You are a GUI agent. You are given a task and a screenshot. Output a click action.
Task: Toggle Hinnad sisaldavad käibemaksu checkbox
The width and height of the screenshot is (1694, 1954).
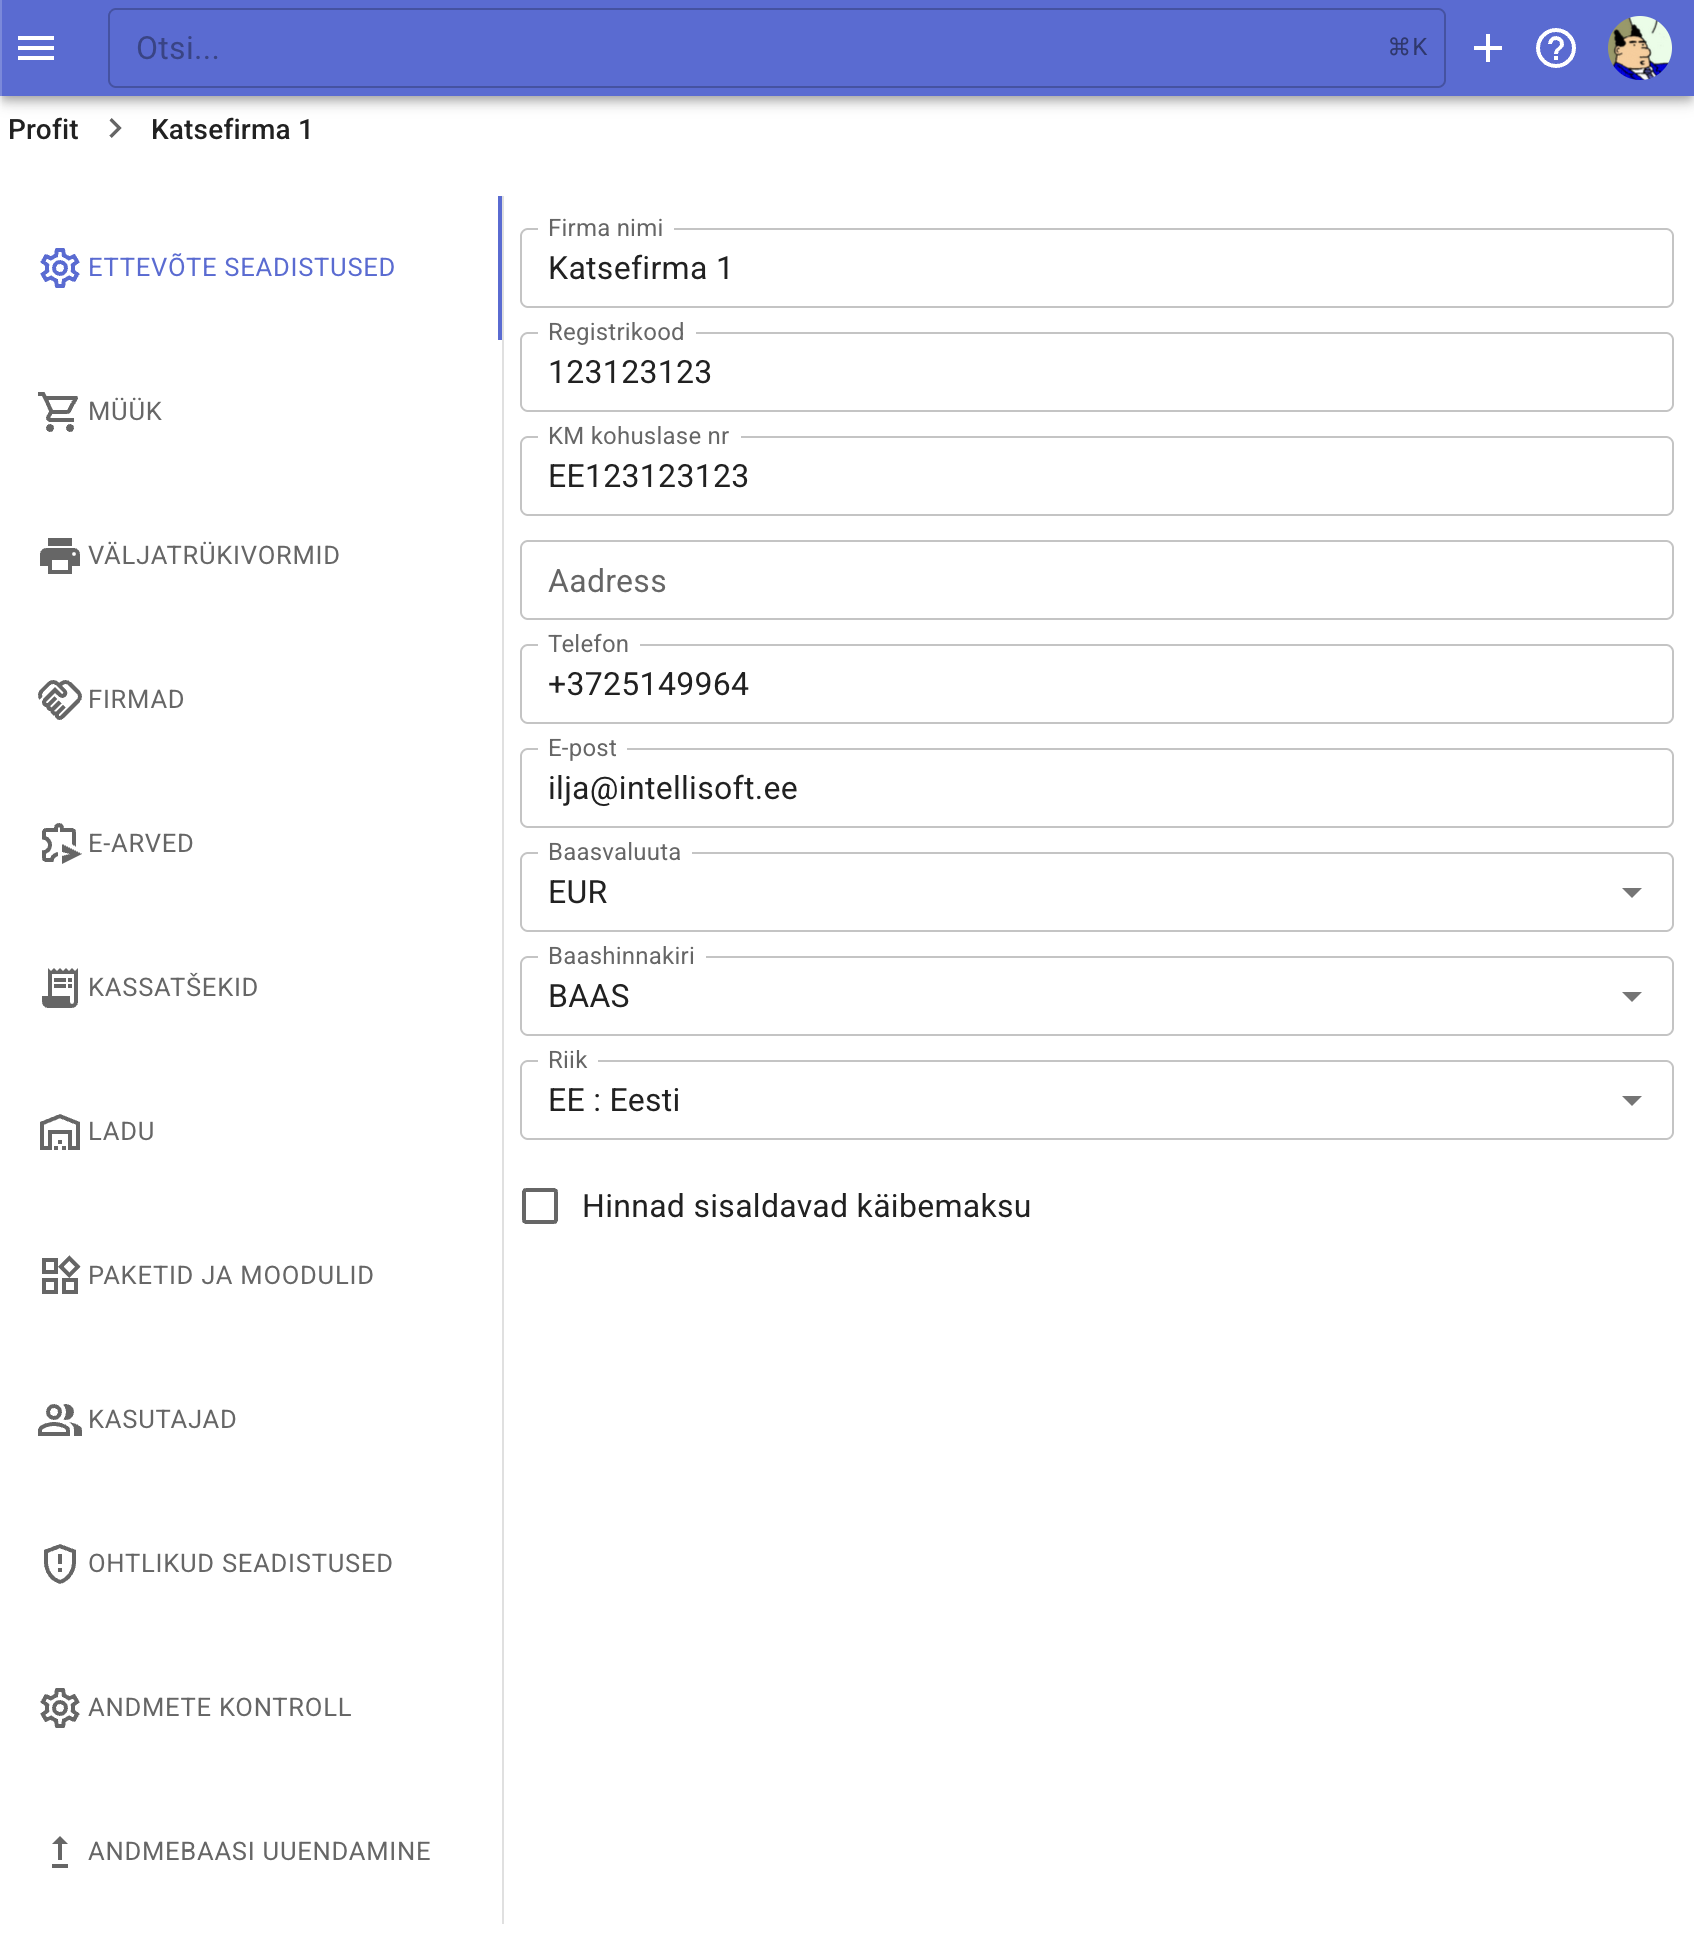(540, 1206)
